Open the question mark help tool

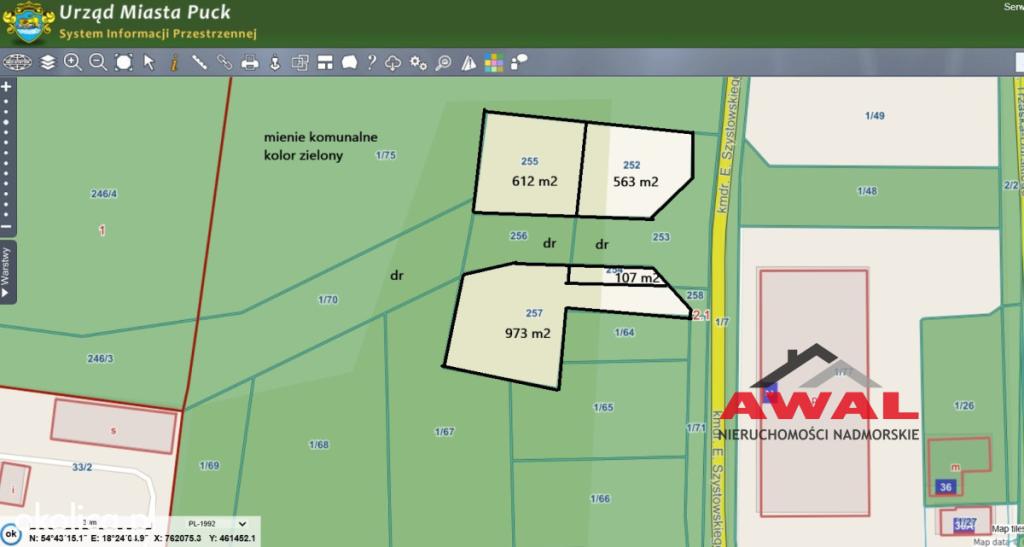(x=371, y=62)
